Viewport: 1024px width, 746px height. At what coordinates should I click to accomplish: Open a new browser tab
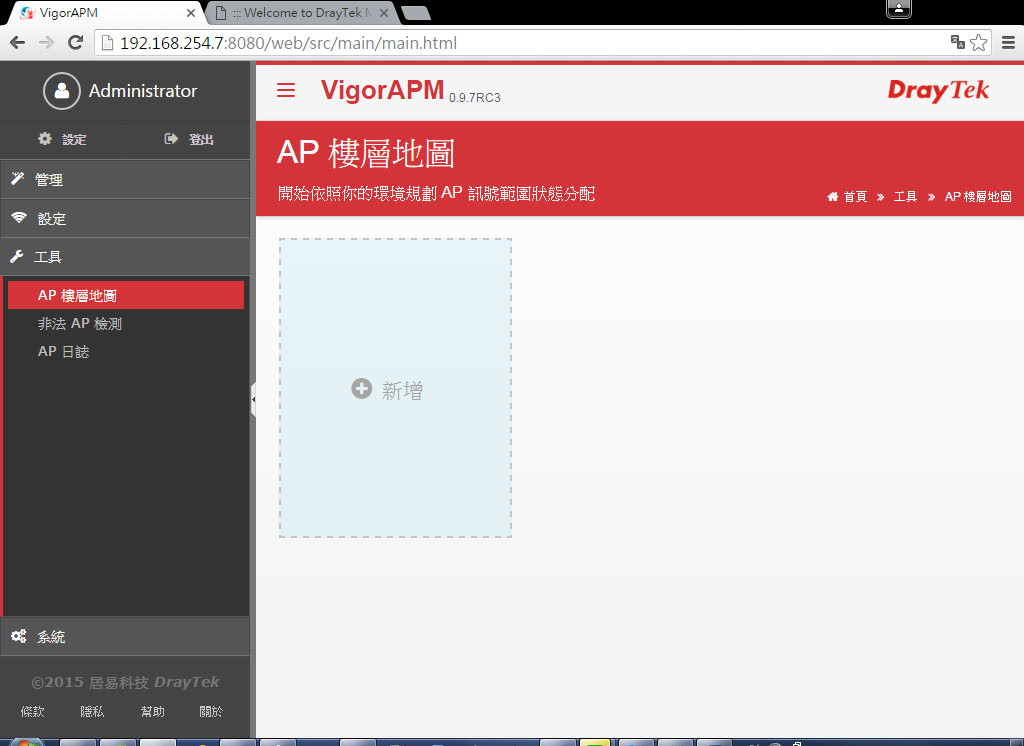pos(415,13)
